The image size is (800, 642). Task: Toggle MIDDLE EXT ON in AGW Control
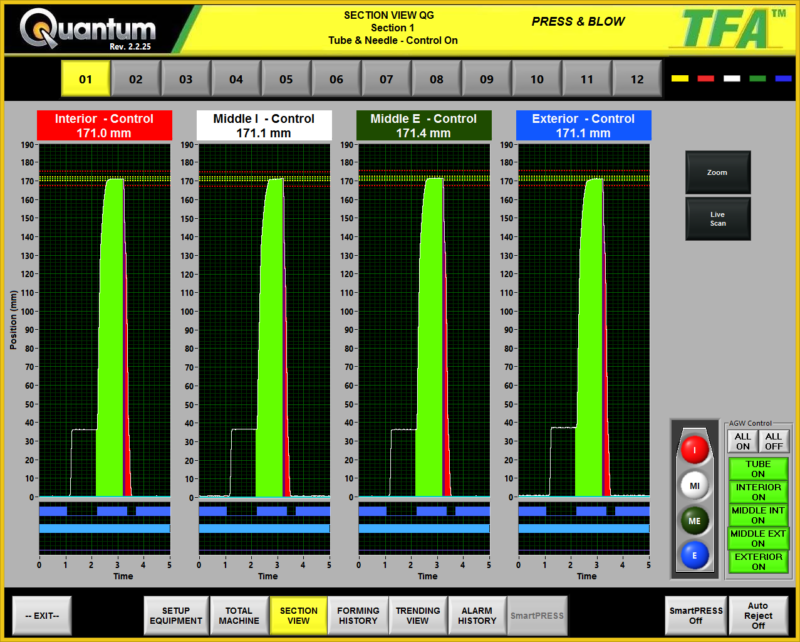click(758, 538)
